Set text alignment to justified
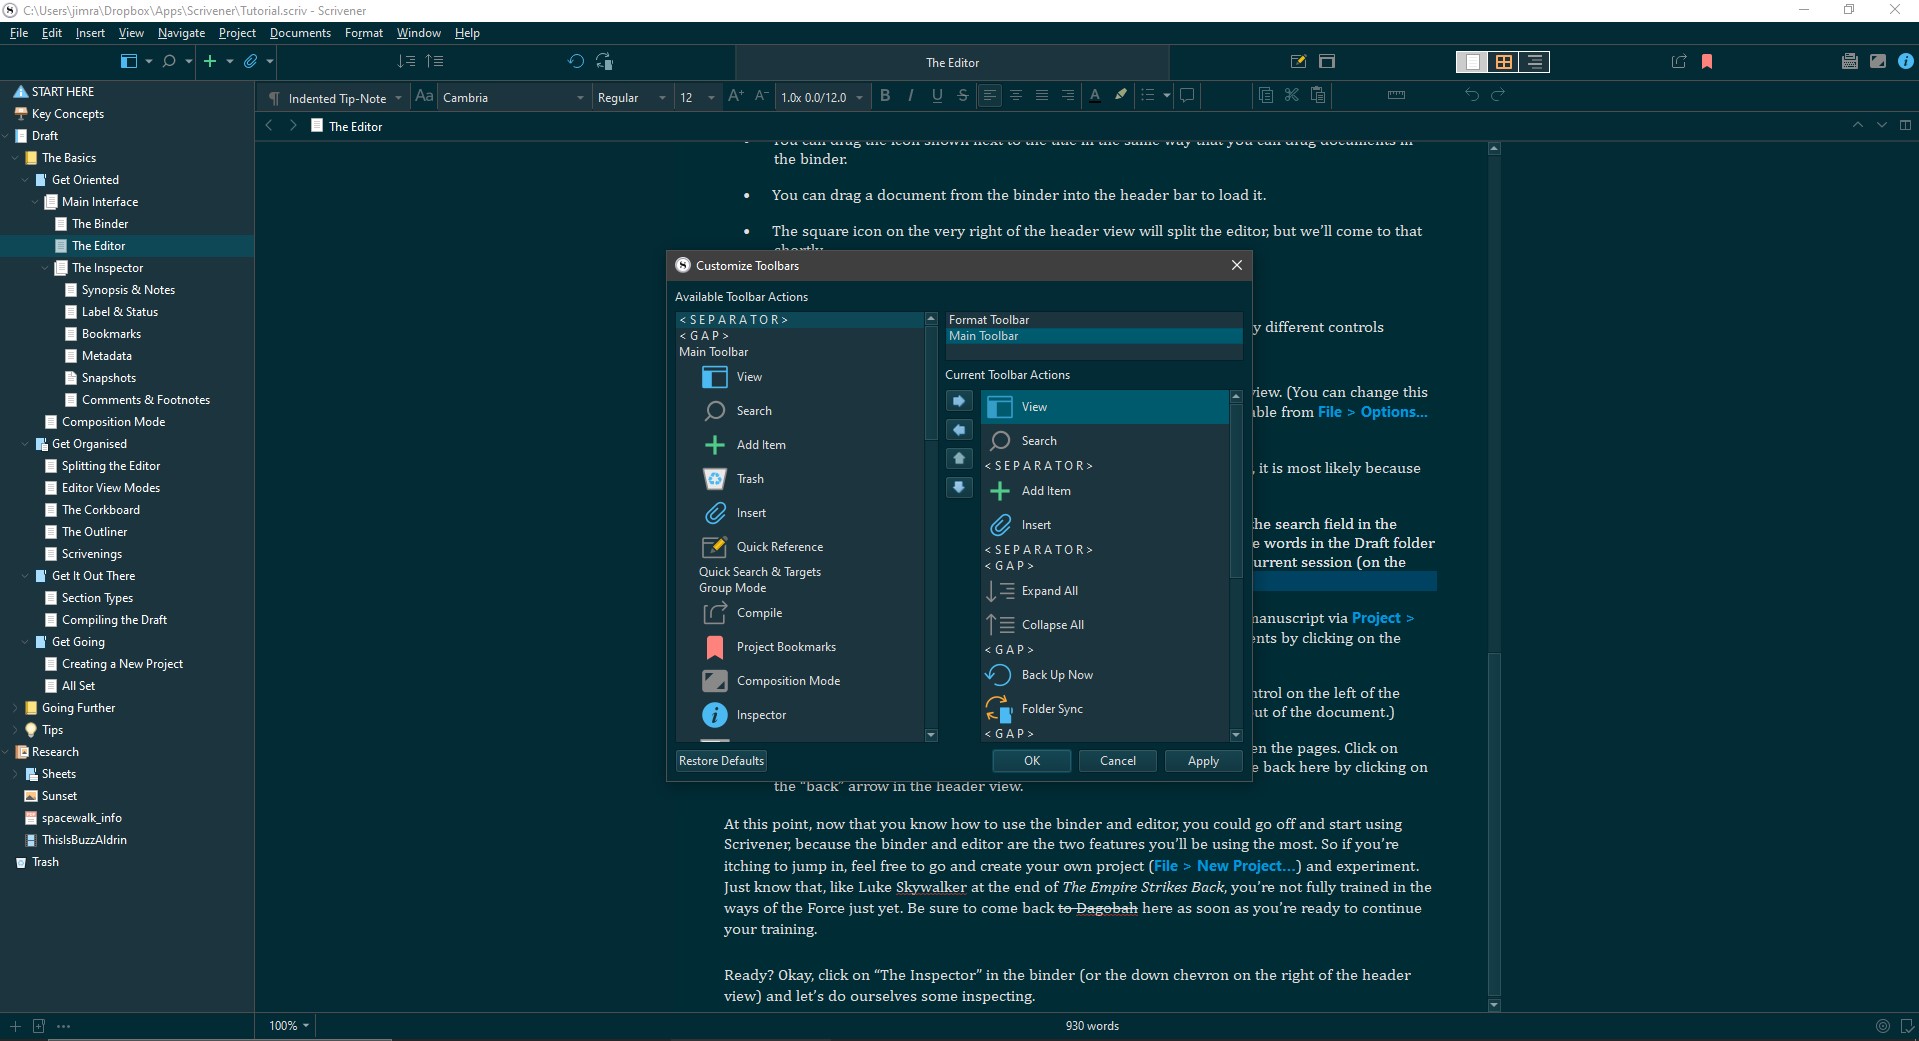 (1042, 96)
